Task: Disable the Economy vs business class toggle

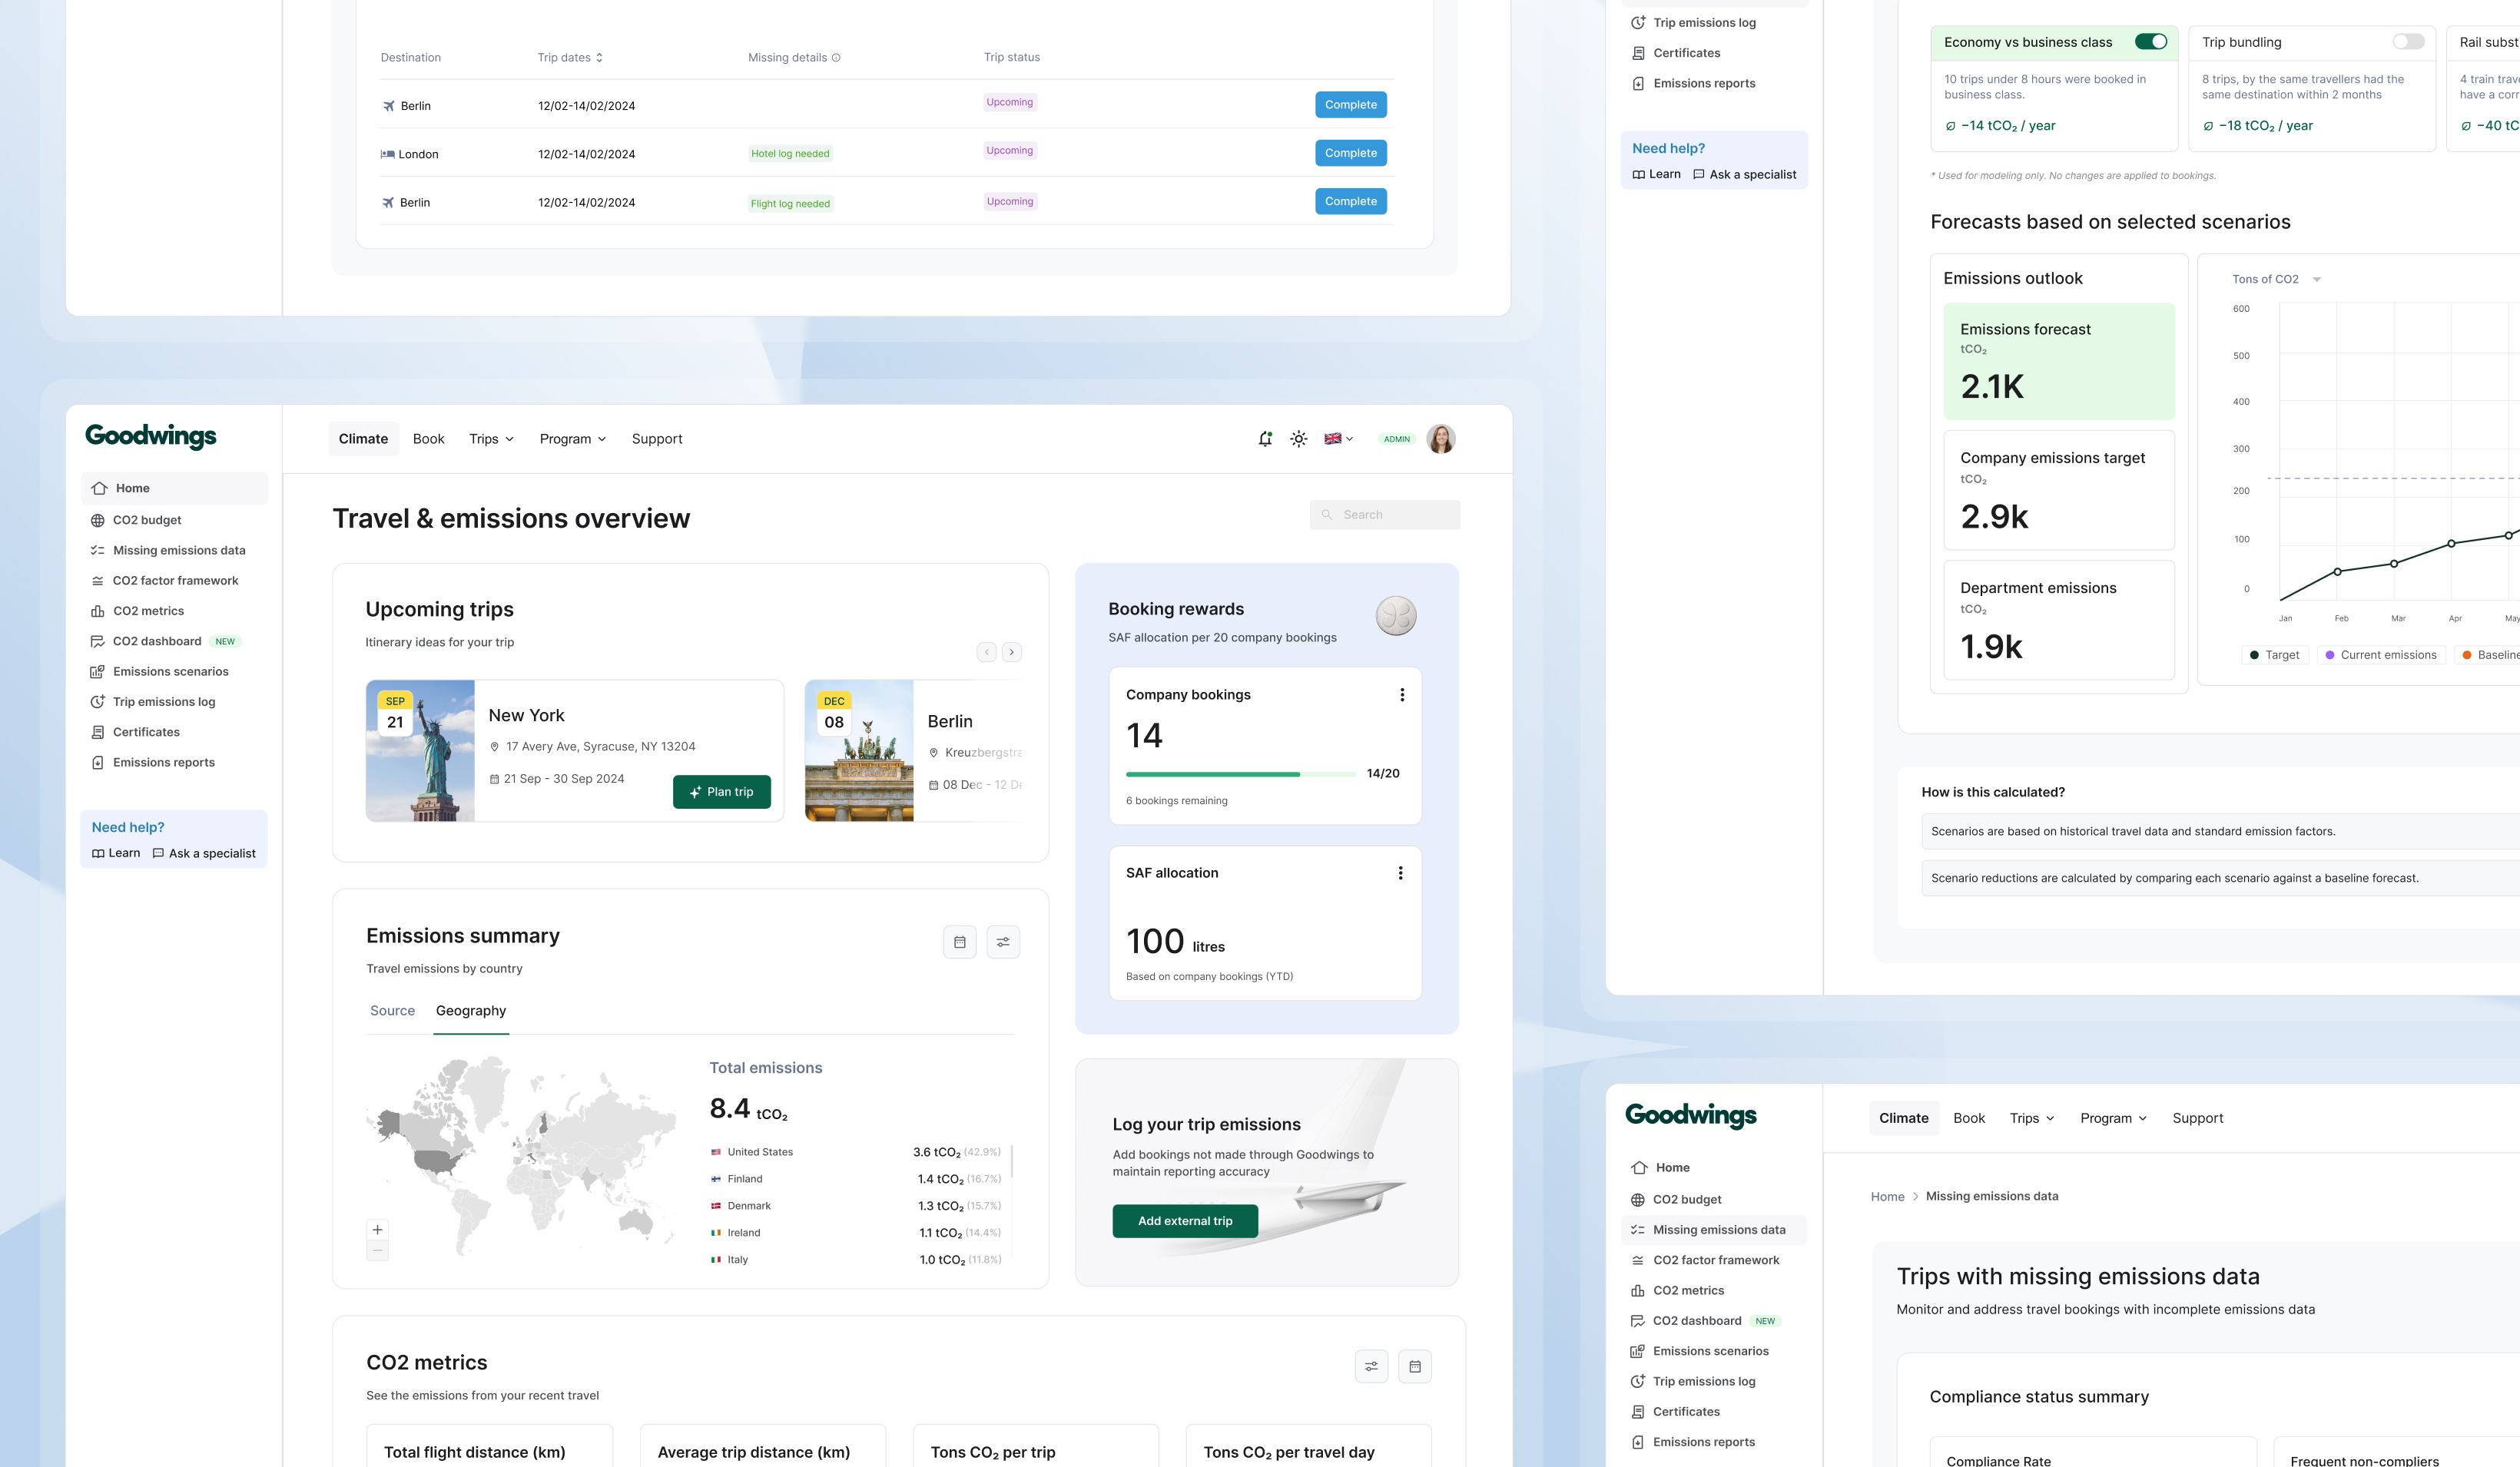Action: coord(2153,42)
